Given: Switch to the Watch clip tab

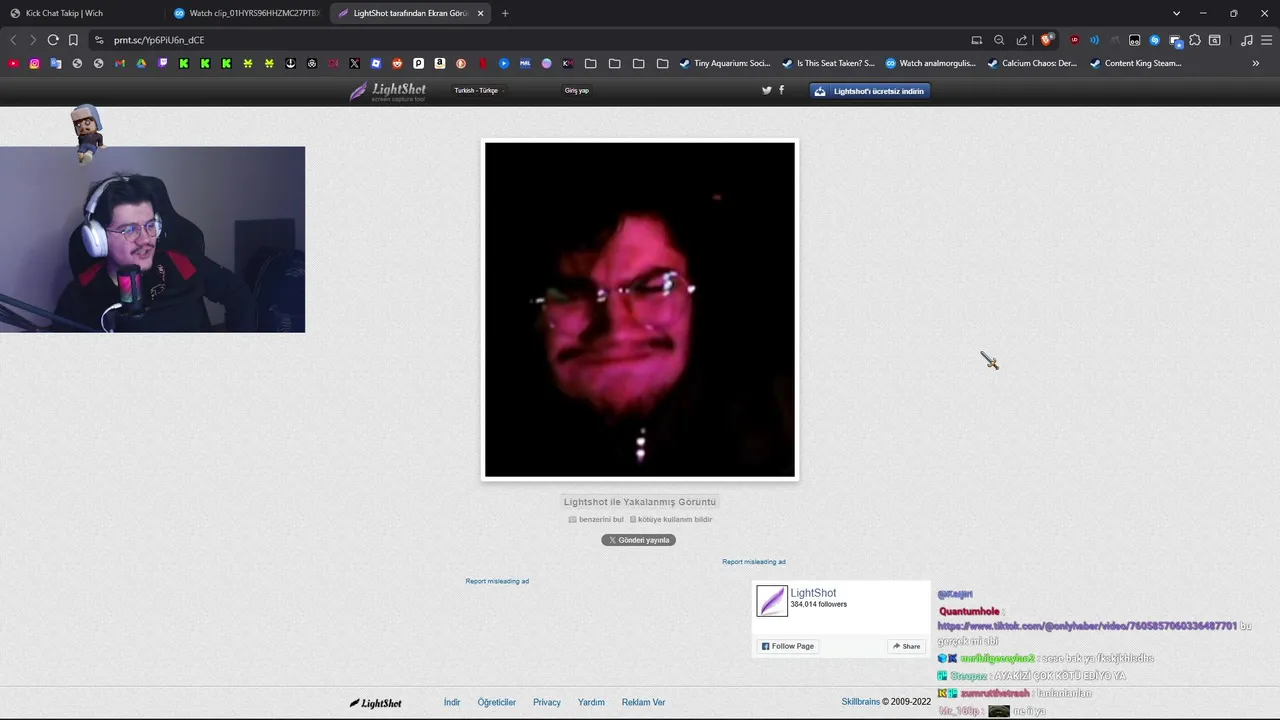Looking at the screenshot, I should (x=246, y=13).
